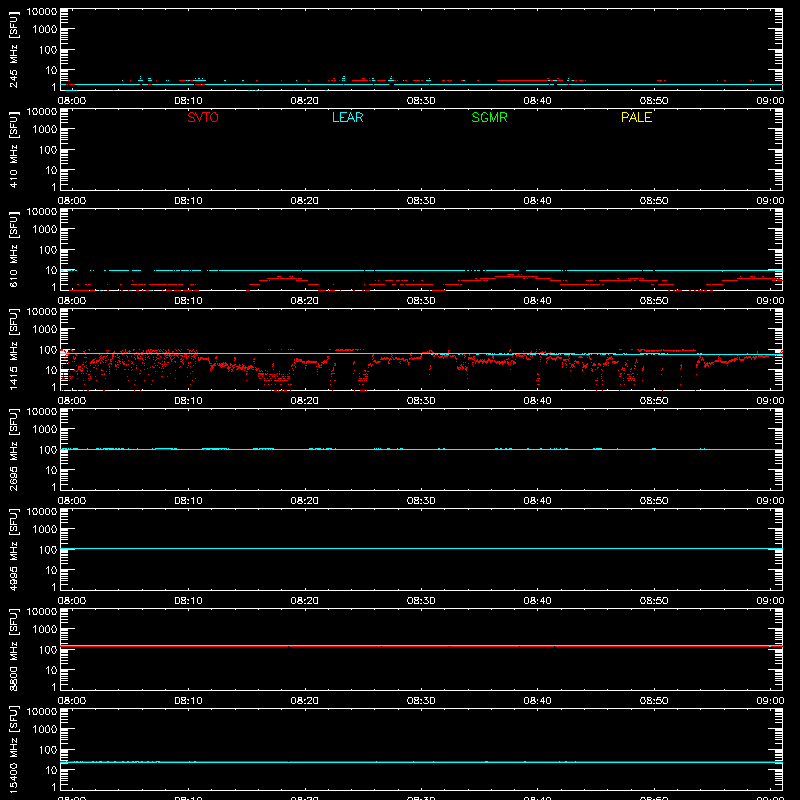800x800 pixels.
Task: Click 08:10 time label under 8800 MHz panel
Action: [x=188, y=701]
